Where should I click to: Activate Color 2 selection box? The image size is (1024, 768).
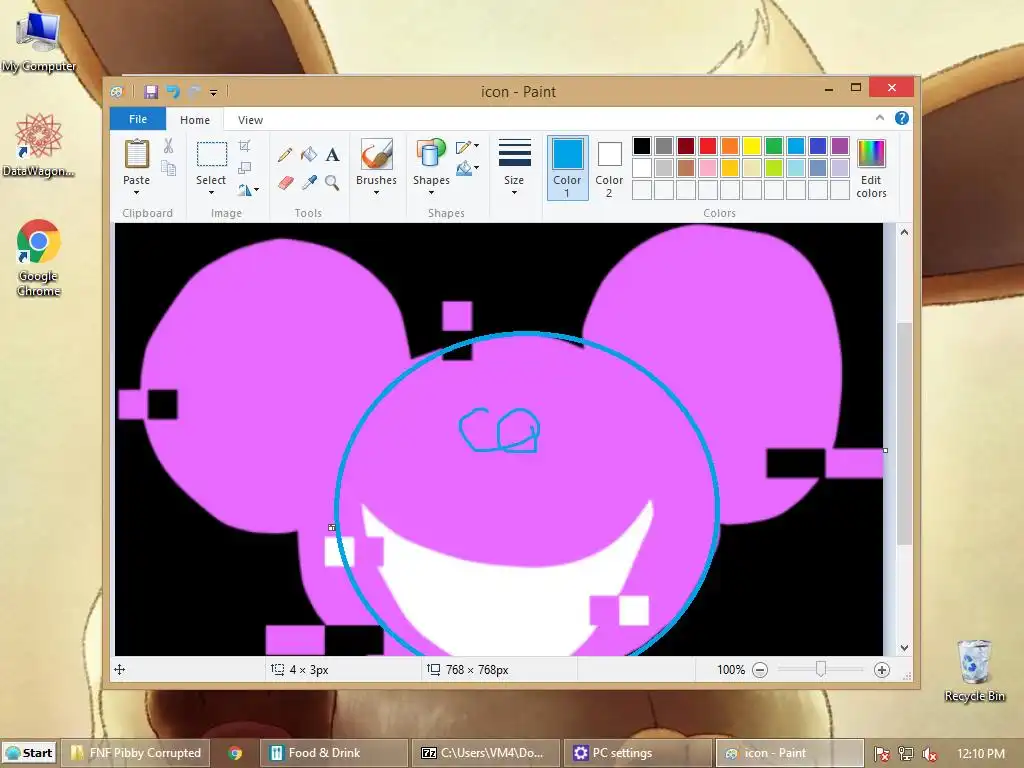[x=609, y=168]
